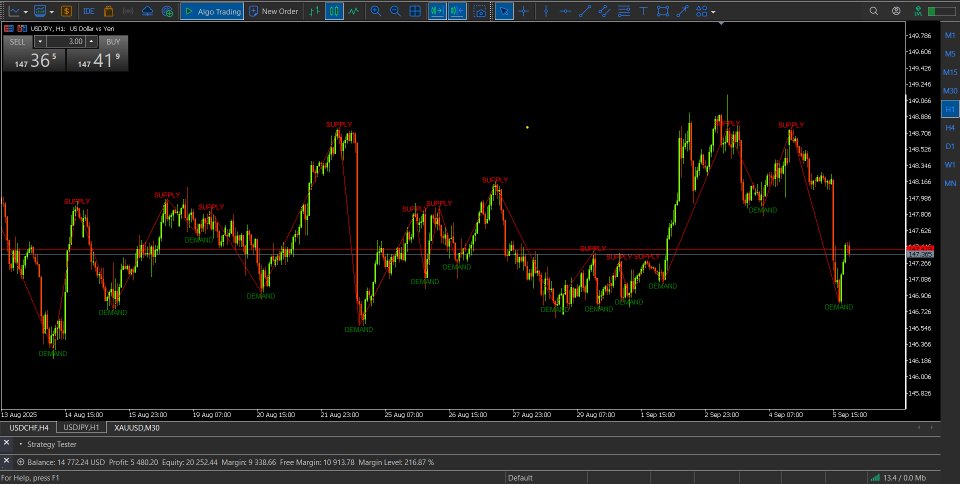The width and height of the screenshot is (960, 484).
Task: Select the equidistant channel tool
Action: coord(604,11)
